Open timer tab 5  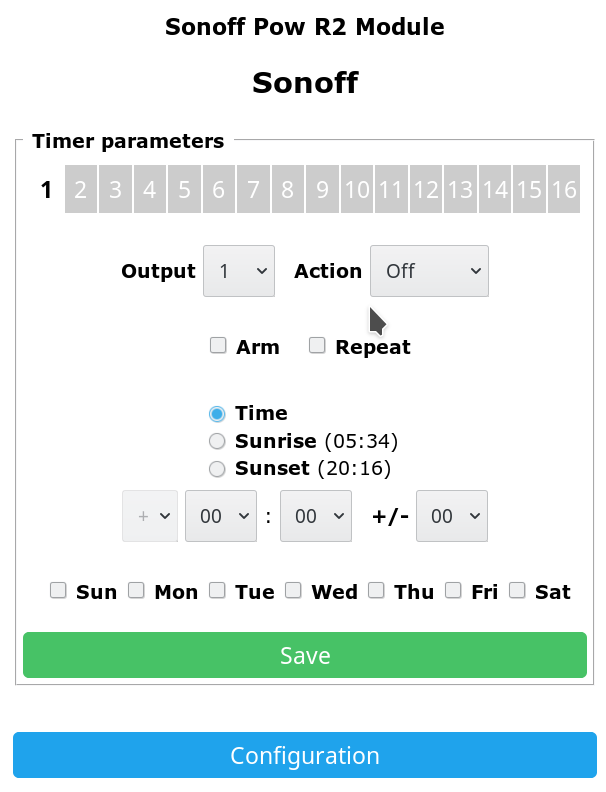point(184,189)
